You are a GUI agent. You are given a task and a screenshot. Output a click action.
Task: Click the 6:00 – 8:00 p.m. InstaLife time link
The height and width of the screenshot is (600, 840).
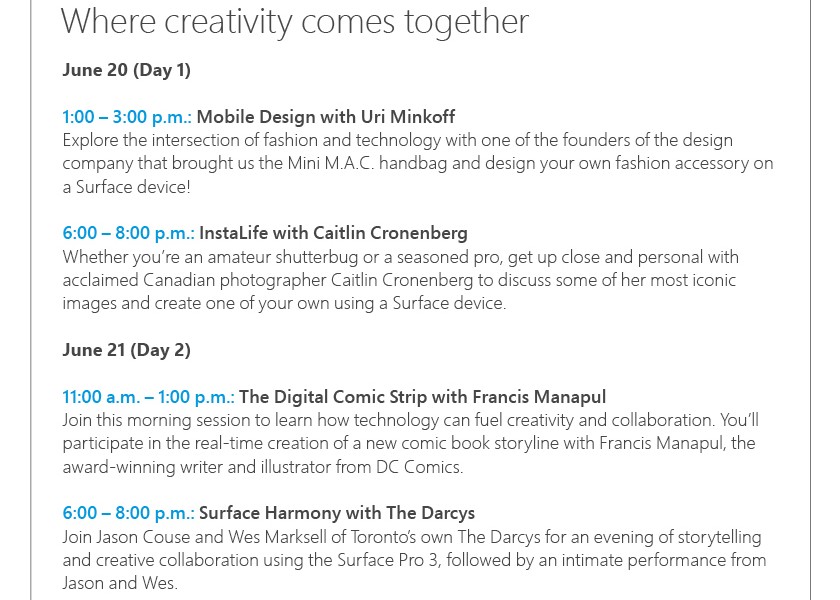point(128,233)
